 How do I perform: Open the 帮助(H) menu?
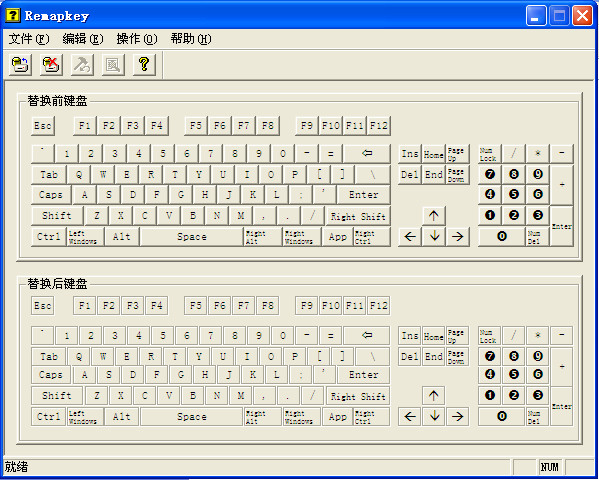pos(191,39)
